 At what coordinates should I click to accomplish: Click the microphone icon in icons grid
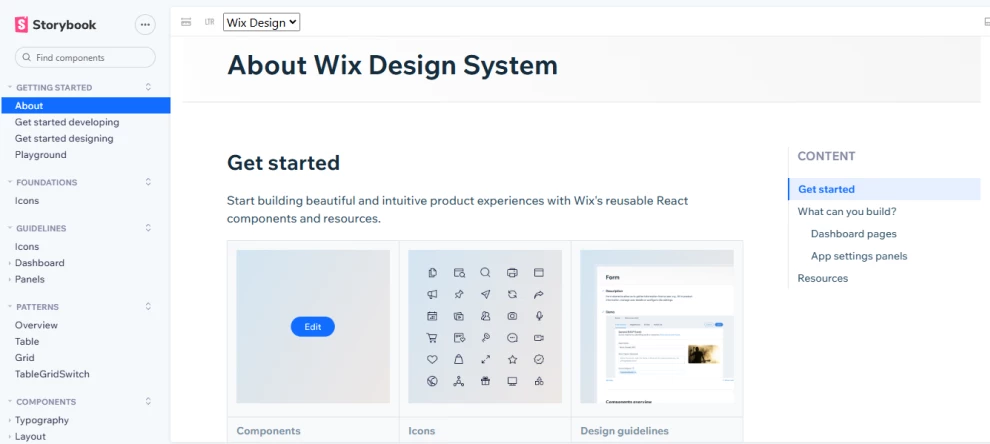[539, 316]
